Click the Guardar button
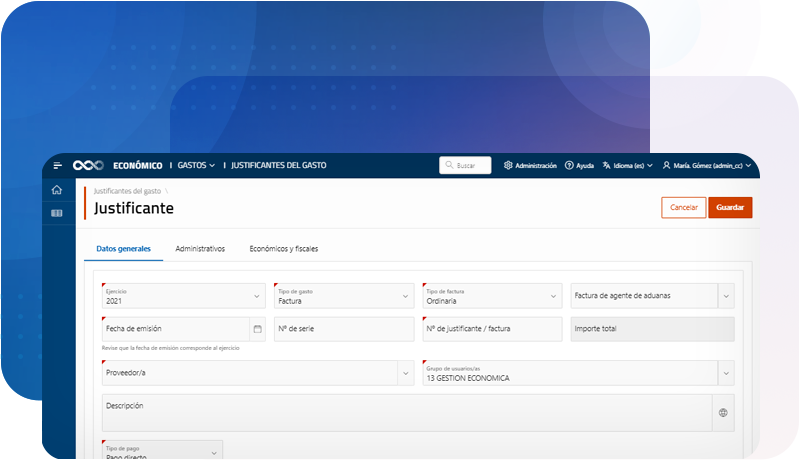The height and width of the screenshot is (460, 800). tap(730, 207)
